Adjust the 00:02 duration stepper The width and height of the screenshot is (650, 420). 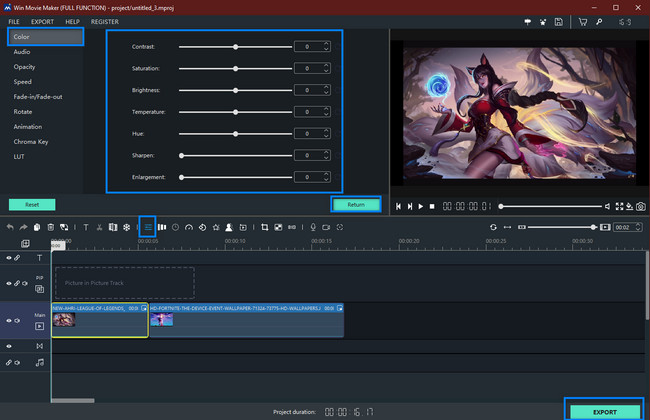tap(638, 227)
